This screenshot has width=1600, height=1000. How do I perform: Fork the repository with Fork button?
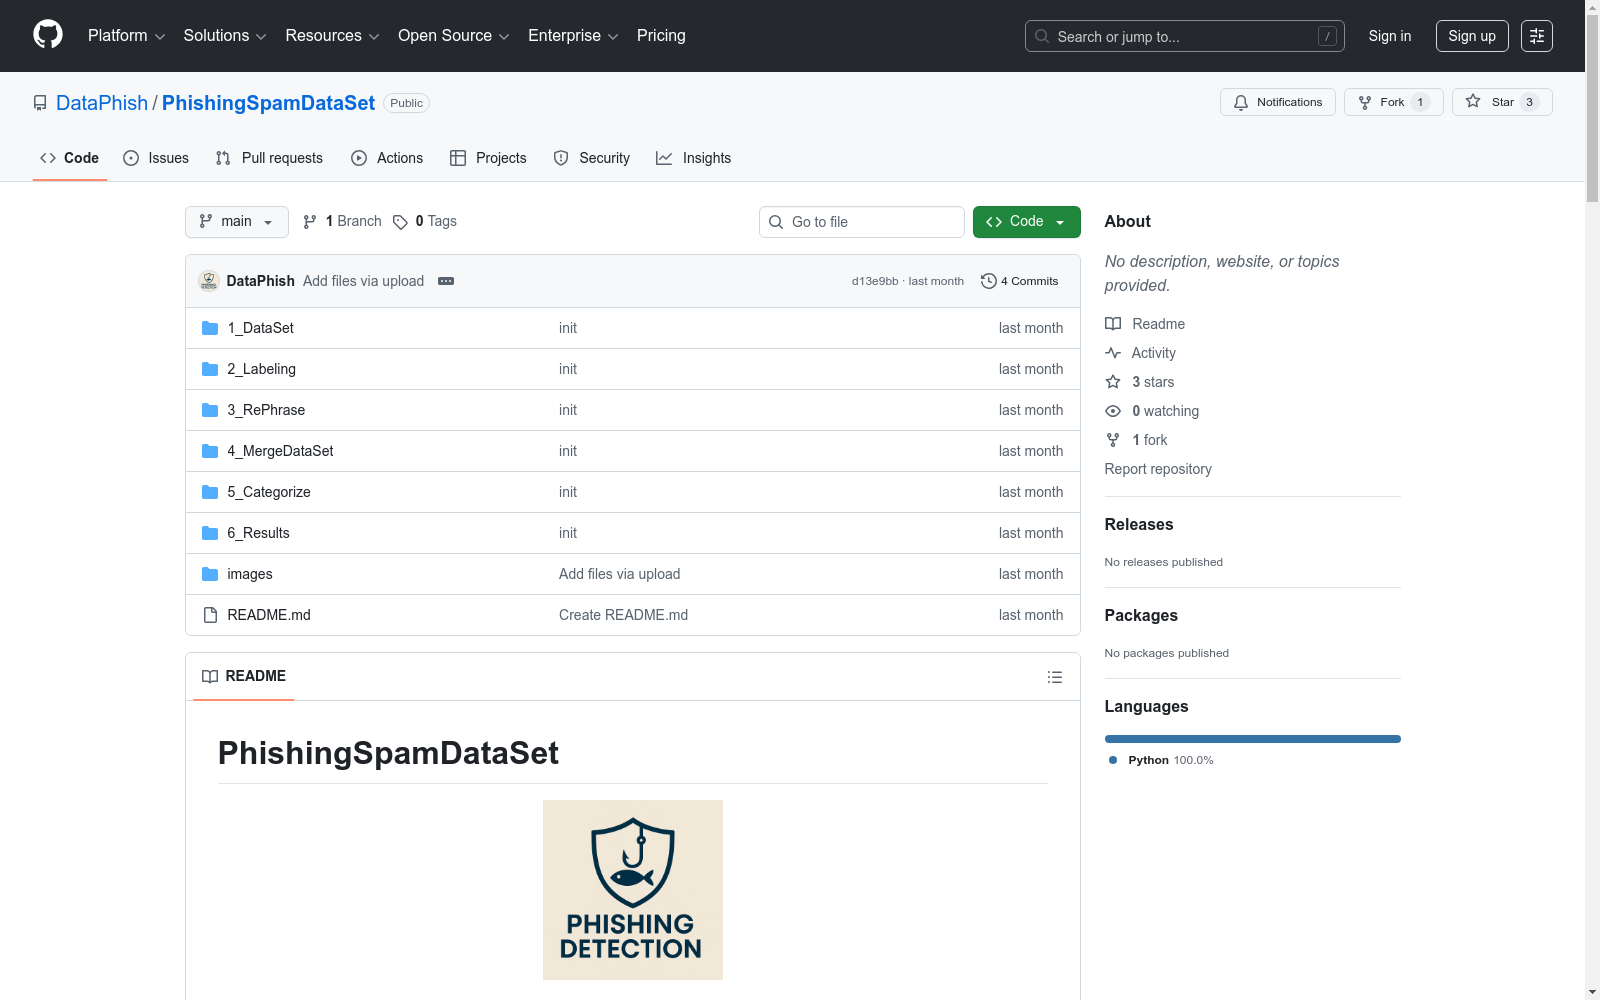point(1394,102)
